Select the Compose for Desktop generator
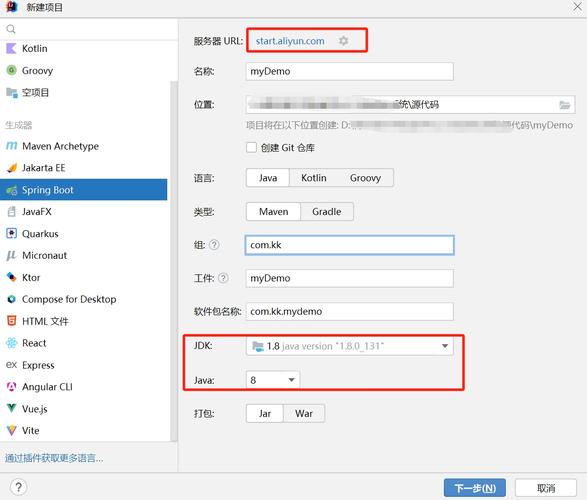Screen dimensions: 587x500 [x=83, y=299]
